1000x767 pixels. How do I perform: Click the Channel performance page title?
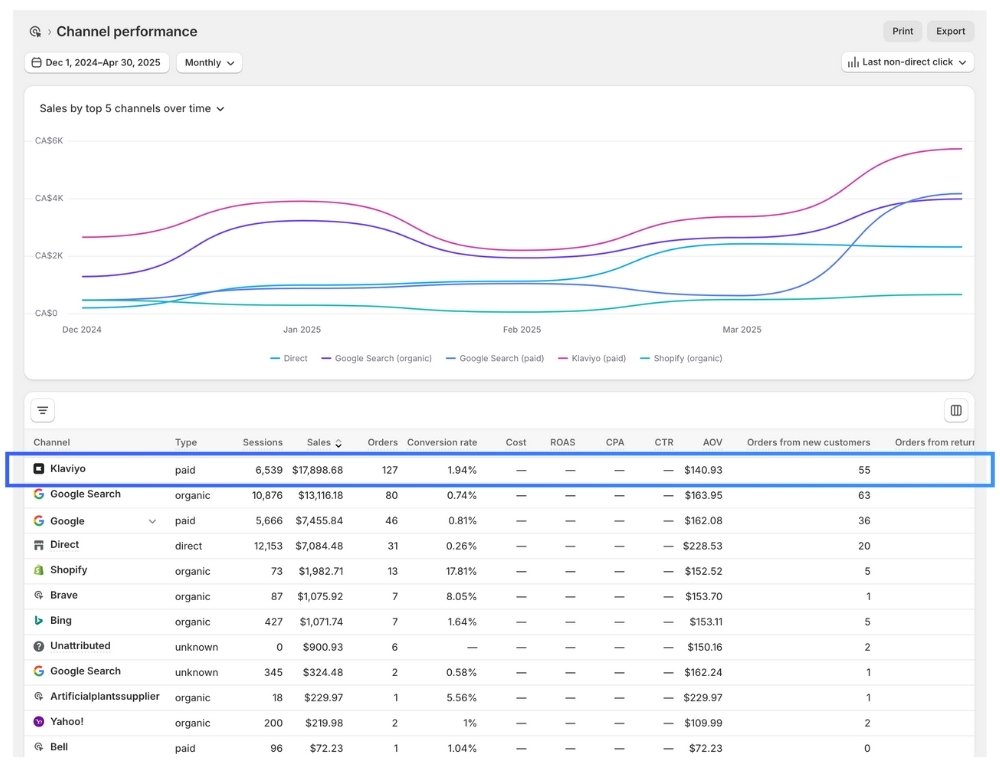pyautogui.click(x=127, y=31)
